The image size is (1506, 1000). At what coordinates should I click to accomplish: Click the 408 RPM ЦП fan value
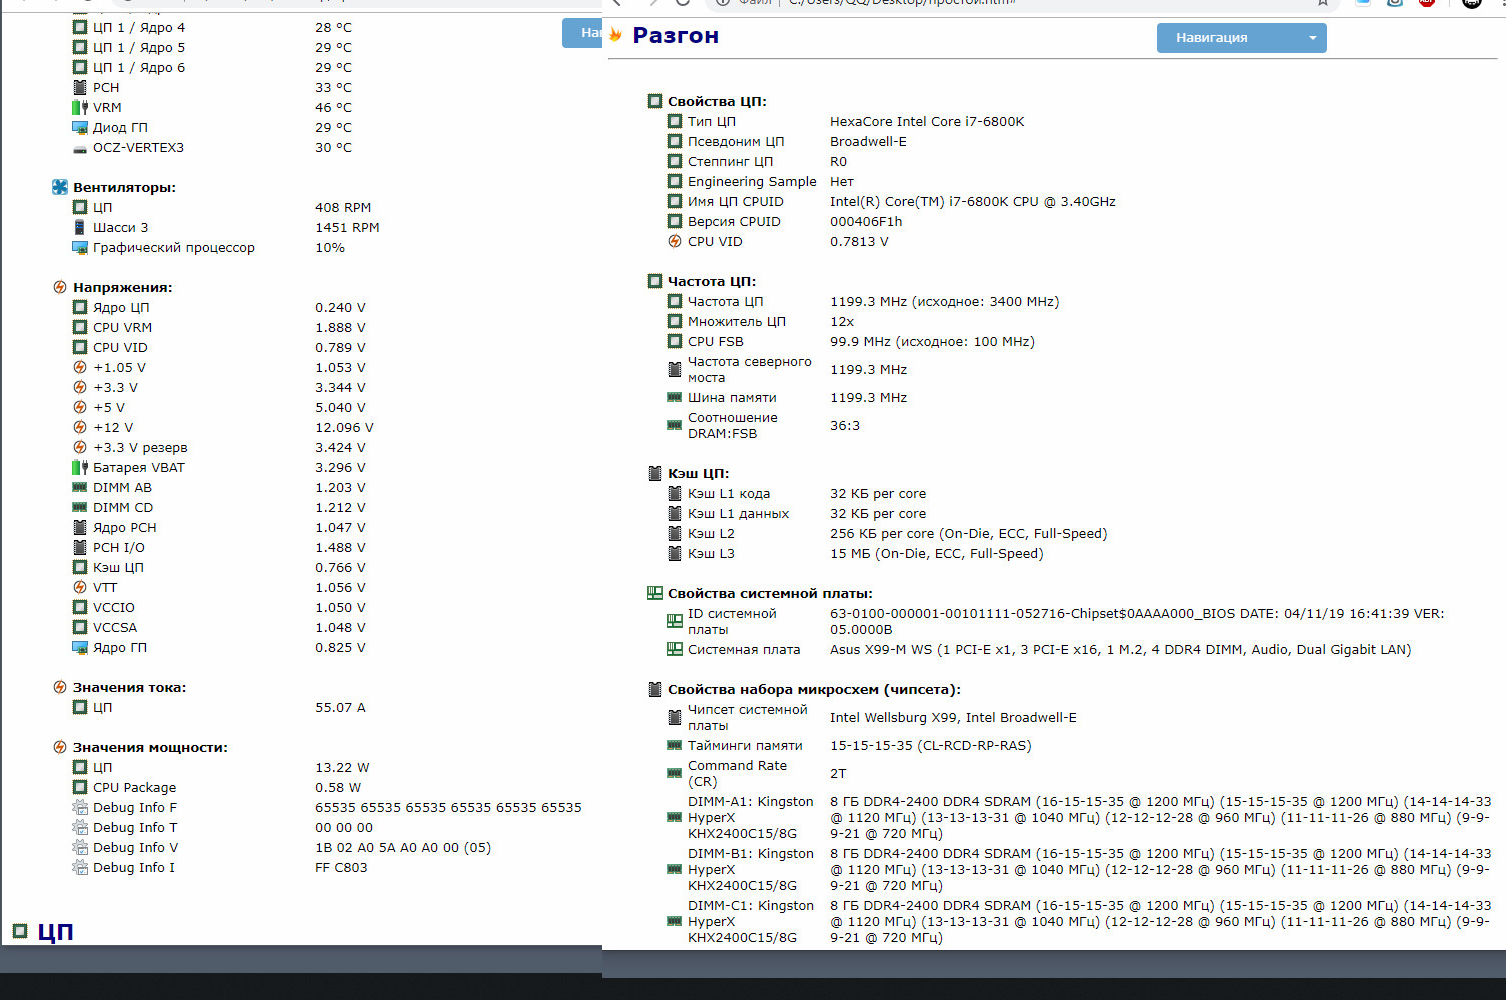pyautogui.click(x=343, y=207)
